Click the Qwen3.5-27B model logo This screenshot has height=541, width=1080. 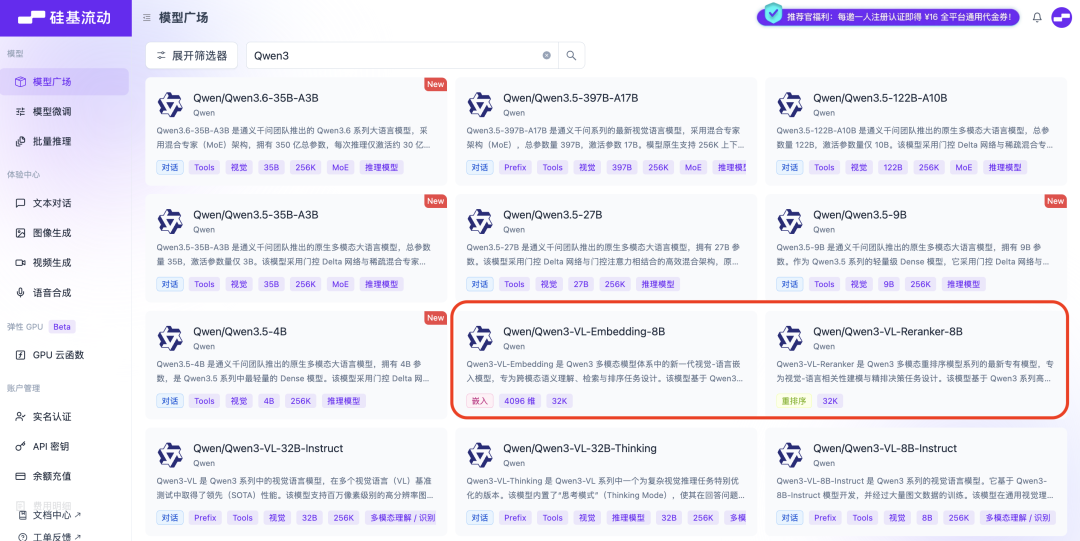click(x=480, y=221)
